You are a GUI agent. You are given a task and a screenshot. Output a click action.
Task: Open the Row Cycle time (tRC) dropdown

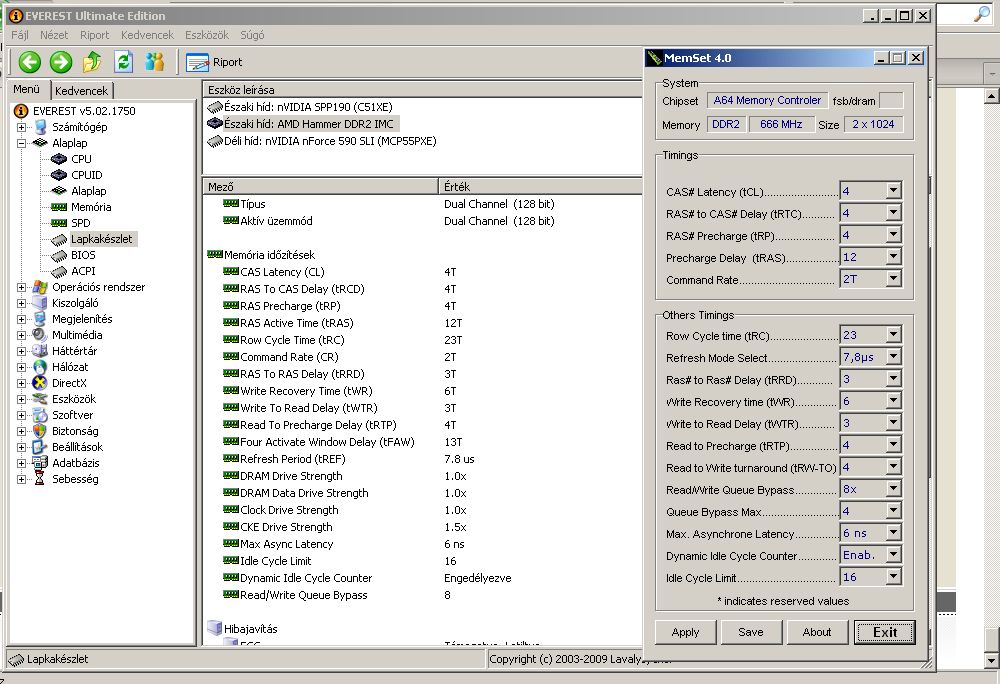(893, 335)
